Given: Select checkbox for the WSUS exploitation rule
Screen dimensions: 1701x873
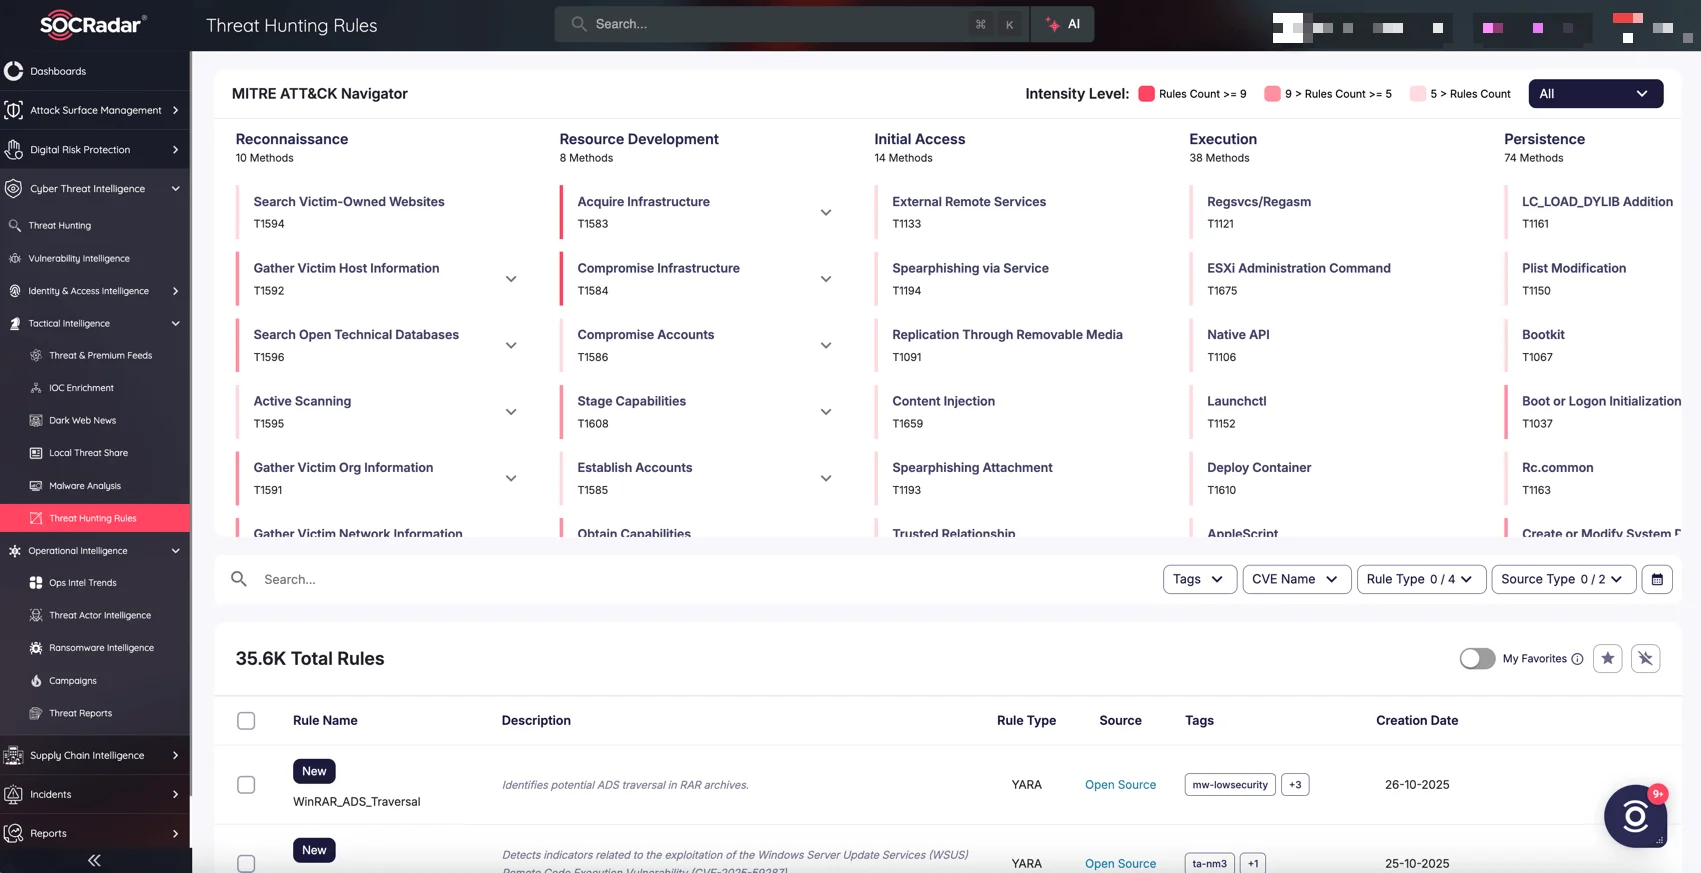Looking at the screenshot, I should (246, 864).
